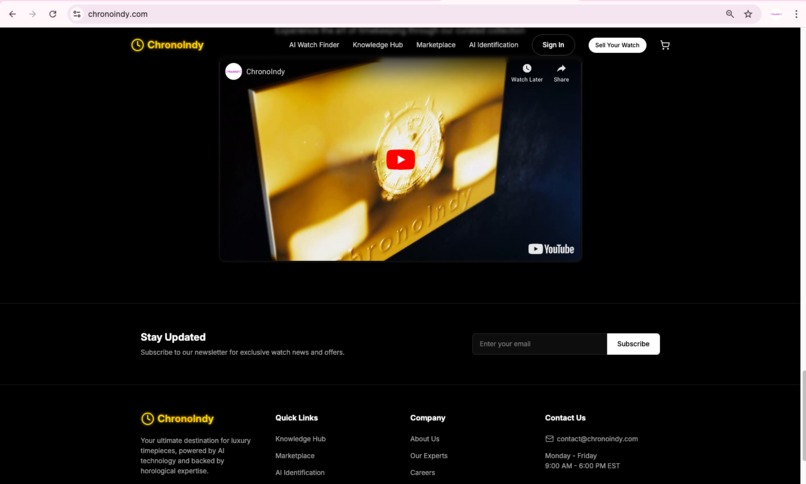
Task: Open AI Identification in the header menu
Action: (x=493, y=45)
